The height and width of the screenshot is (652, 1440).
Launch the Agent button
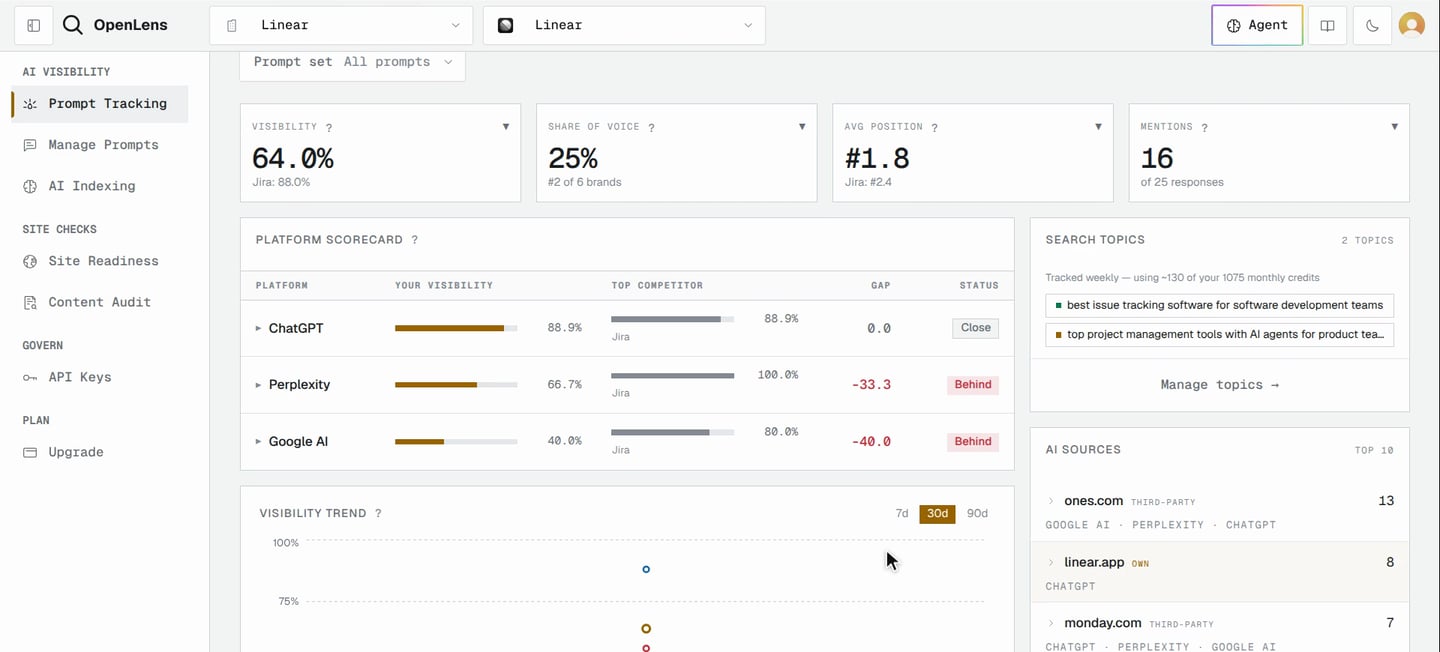click(x=1257, y=26)
